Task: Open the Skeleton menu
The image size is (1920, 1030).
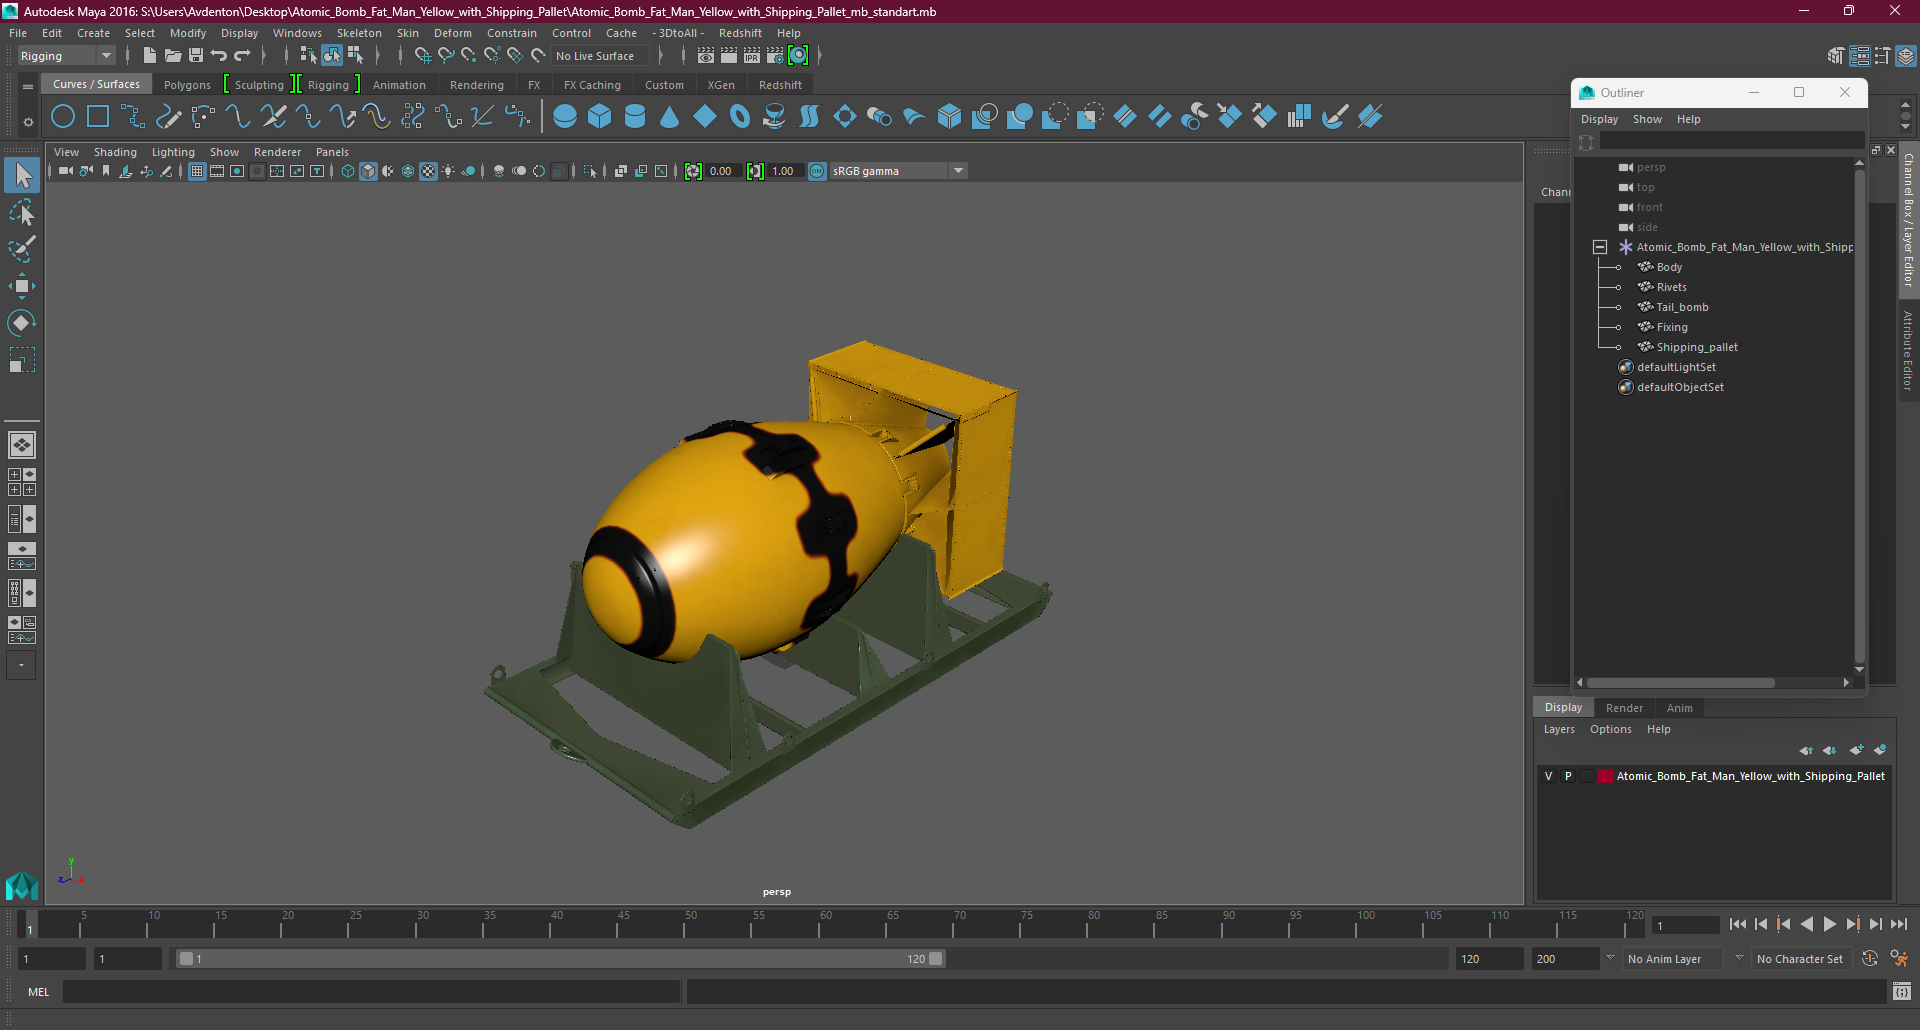Action: [x=359, y=33]
